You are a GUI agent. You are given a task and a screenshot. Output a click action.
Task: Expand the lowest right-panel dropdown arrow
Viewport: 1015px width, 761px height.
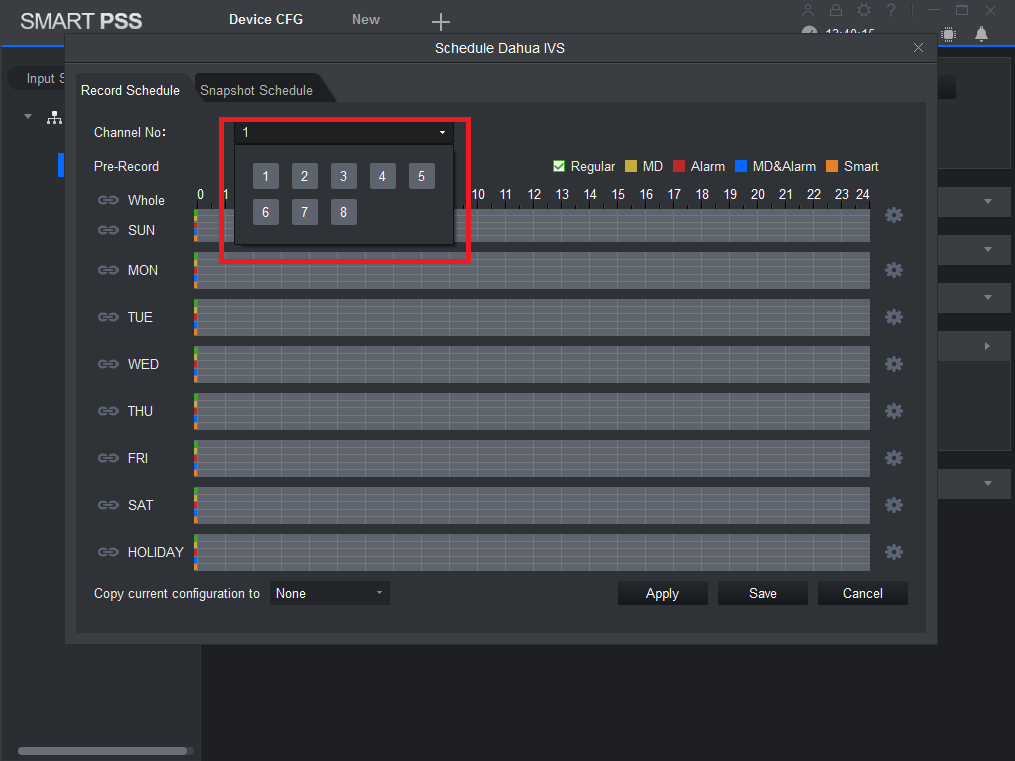988,483
